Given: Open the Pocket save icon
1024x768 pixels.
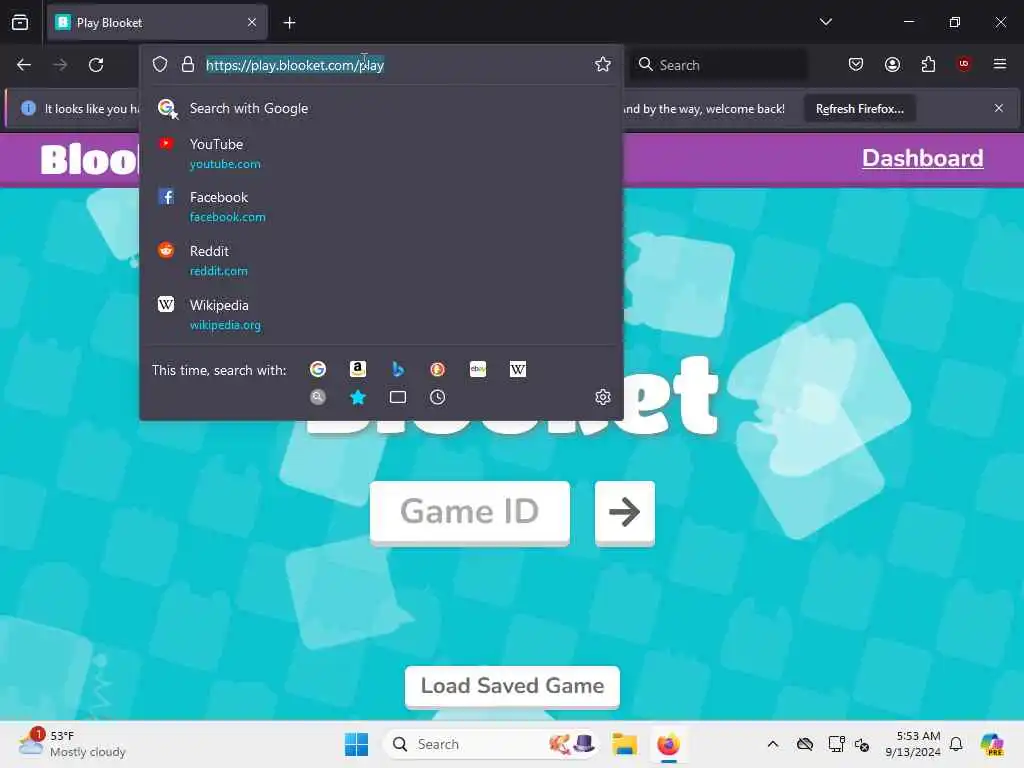Looking at the screenshot, I should click(x=856, y=64).
